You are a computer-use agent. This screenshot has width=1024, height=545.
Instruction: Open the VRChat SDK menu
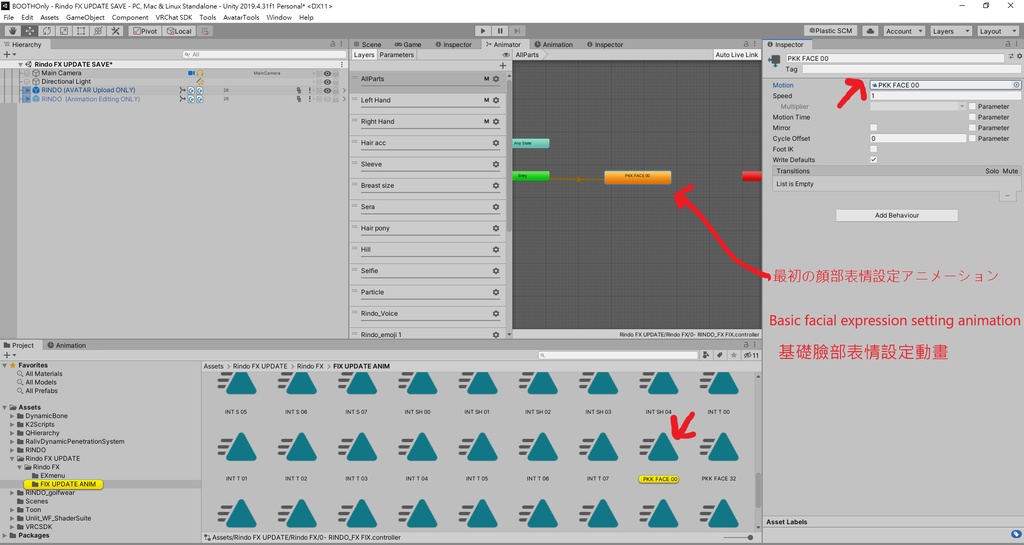(x=174, y=18)
